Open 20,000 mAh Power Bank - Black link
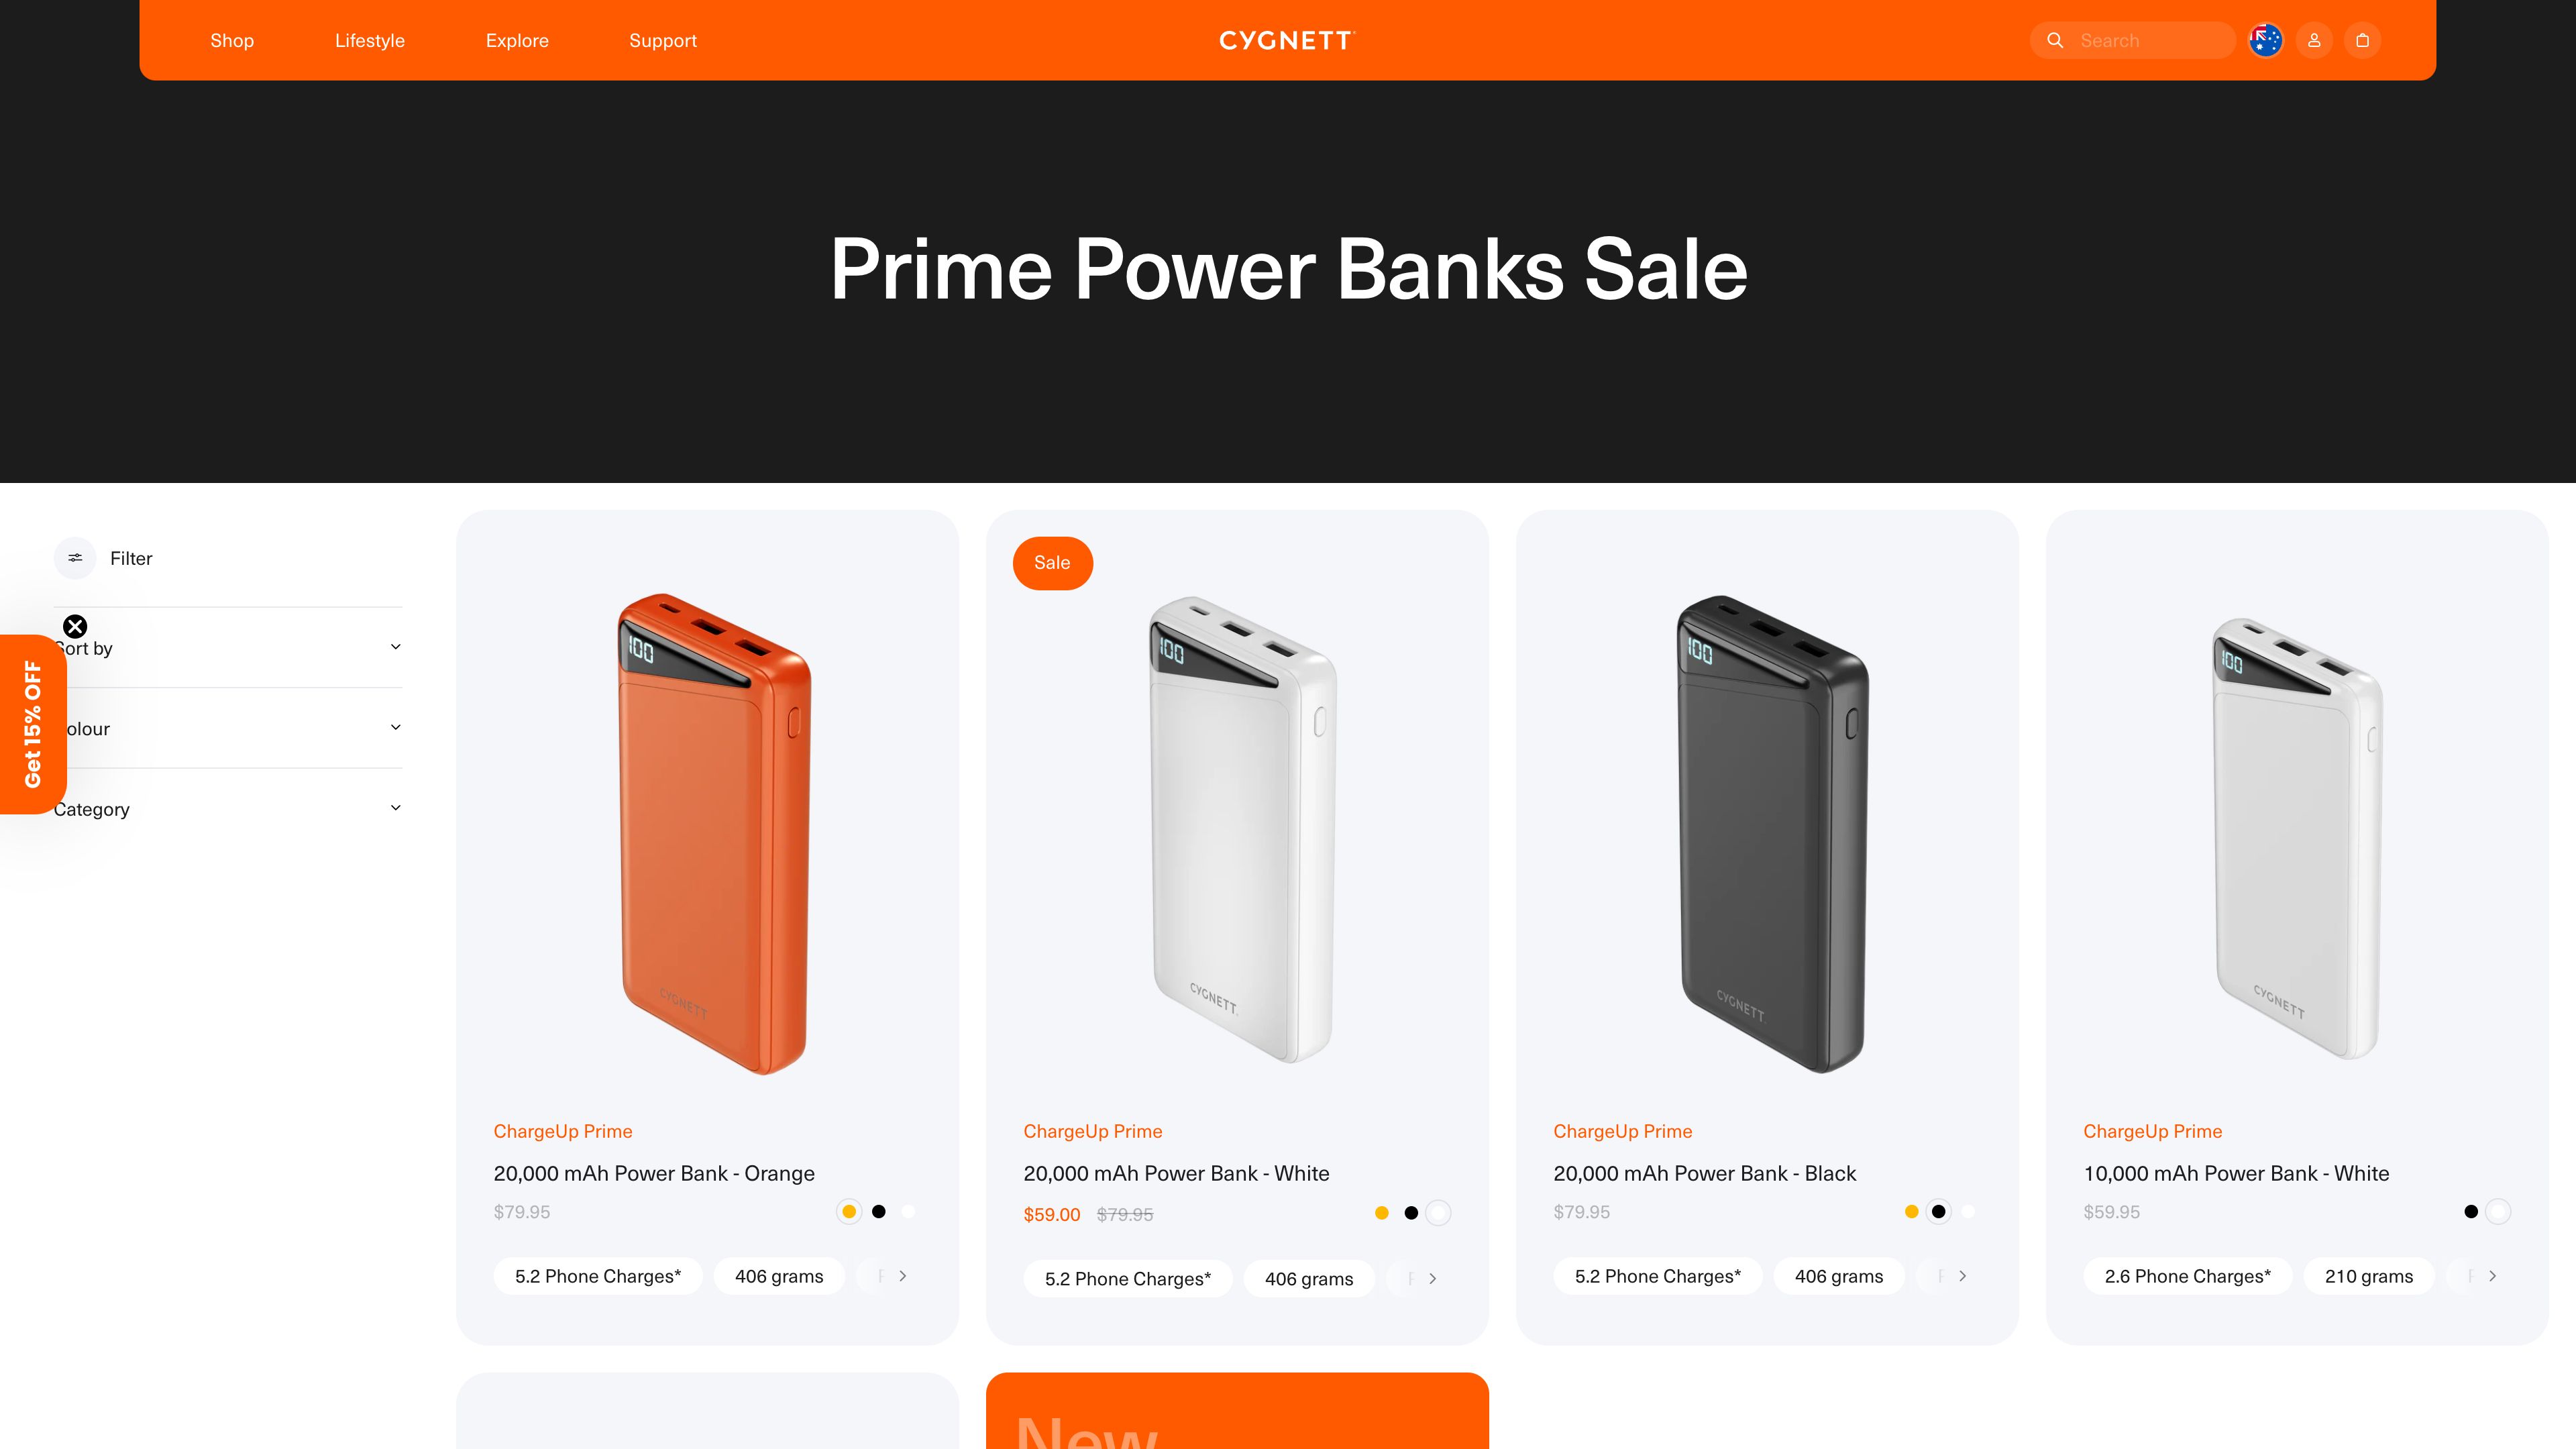This screenshot has width=2576, height=1449. click(x=1704, y=1173)
